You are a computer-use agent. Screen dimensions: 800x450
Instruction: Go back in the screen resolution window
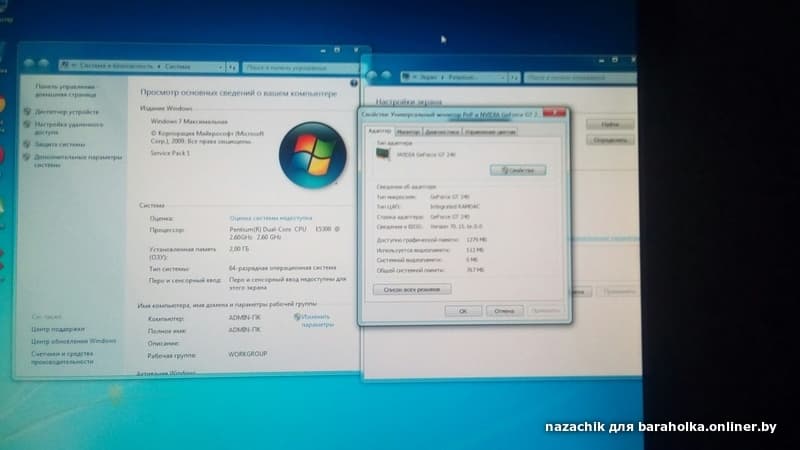[x=371, y=76]
